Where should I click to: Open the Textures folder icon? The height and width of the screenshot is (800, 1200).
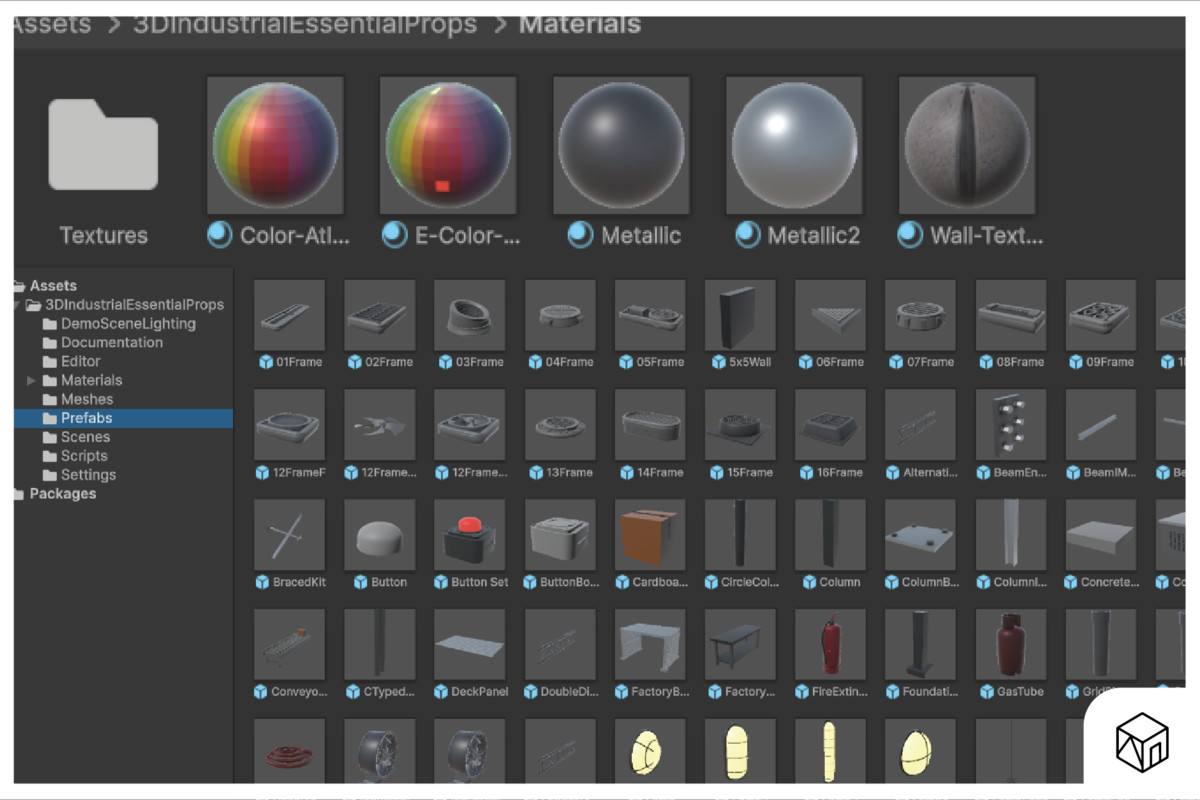tap(103, 144)
